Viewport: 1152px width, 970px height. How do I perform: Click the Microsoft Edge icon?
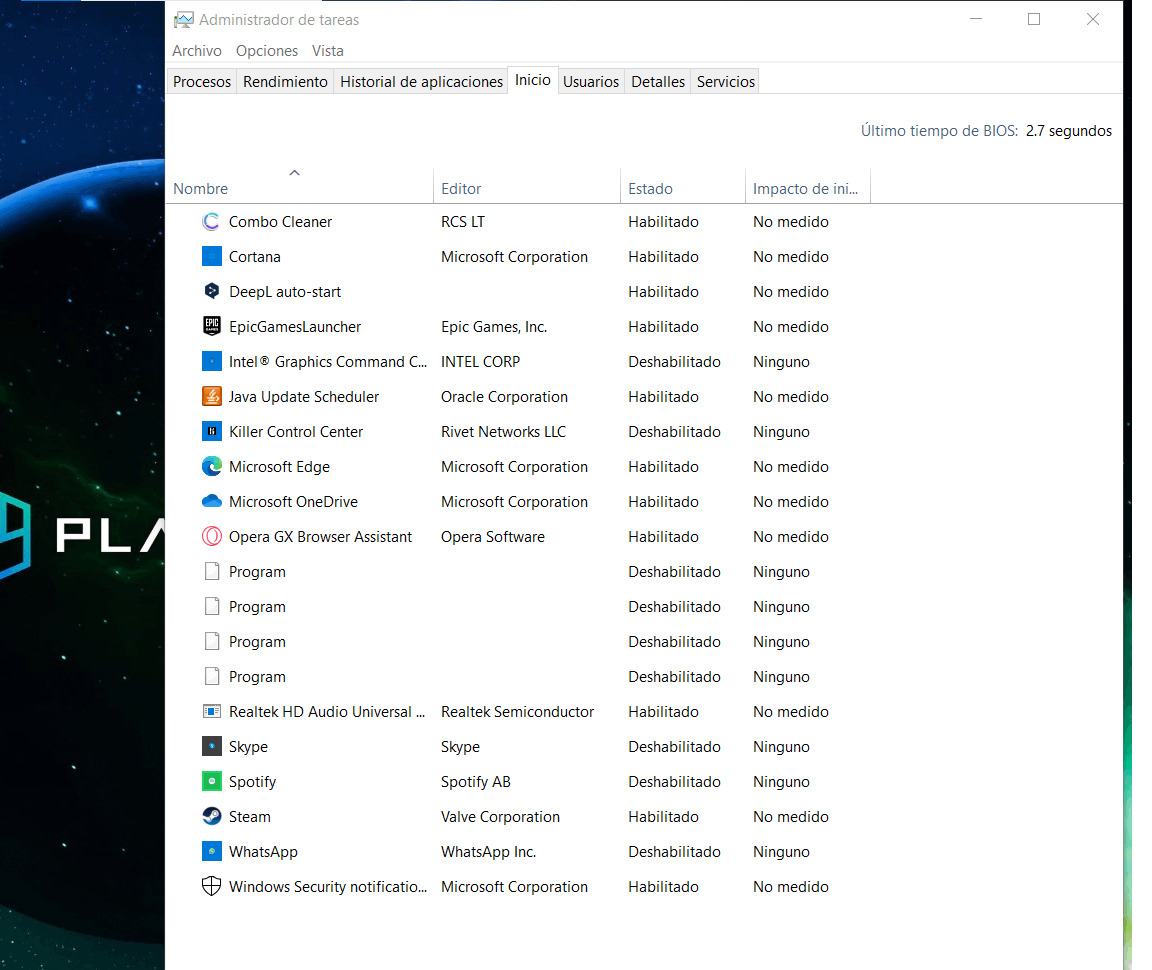coord(212,467)
